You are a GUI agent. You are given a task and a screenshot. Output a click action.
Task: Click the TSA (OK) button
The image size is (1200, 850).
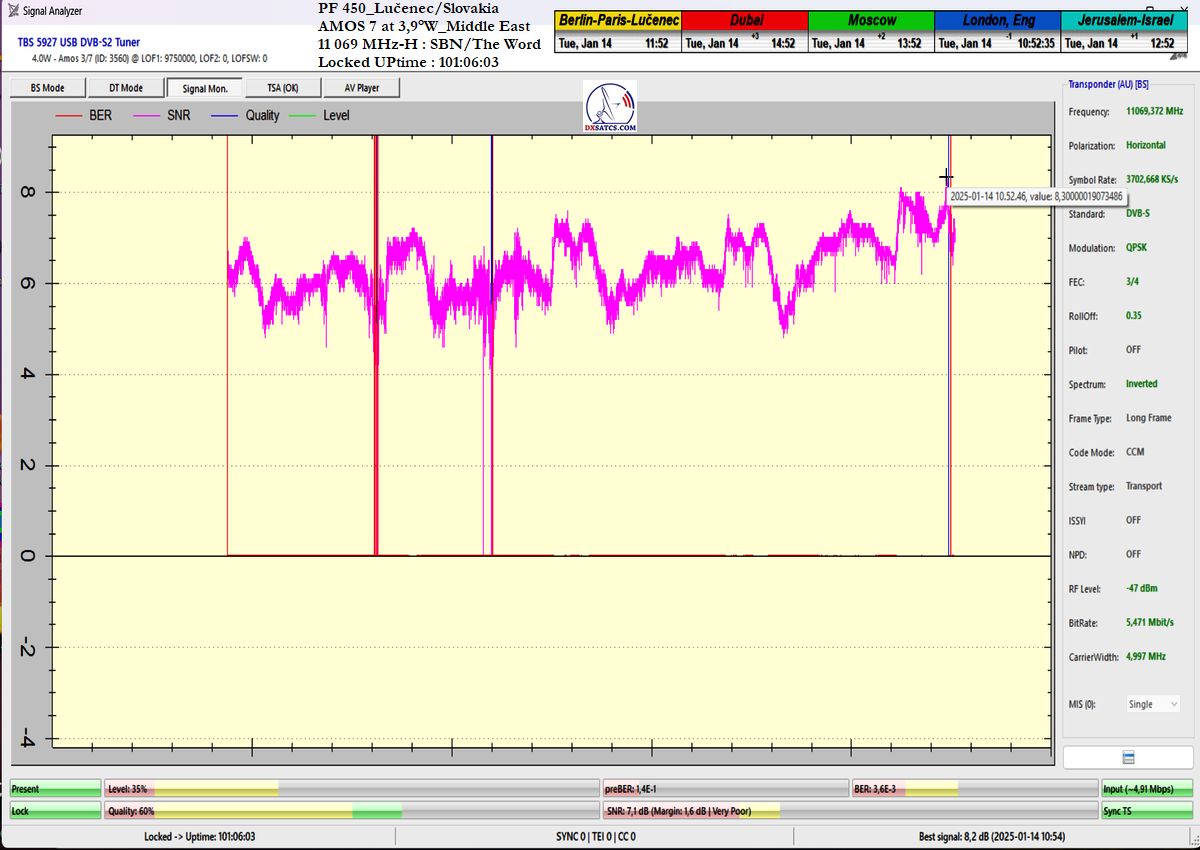pyautogui.click(x=282, y=88)
